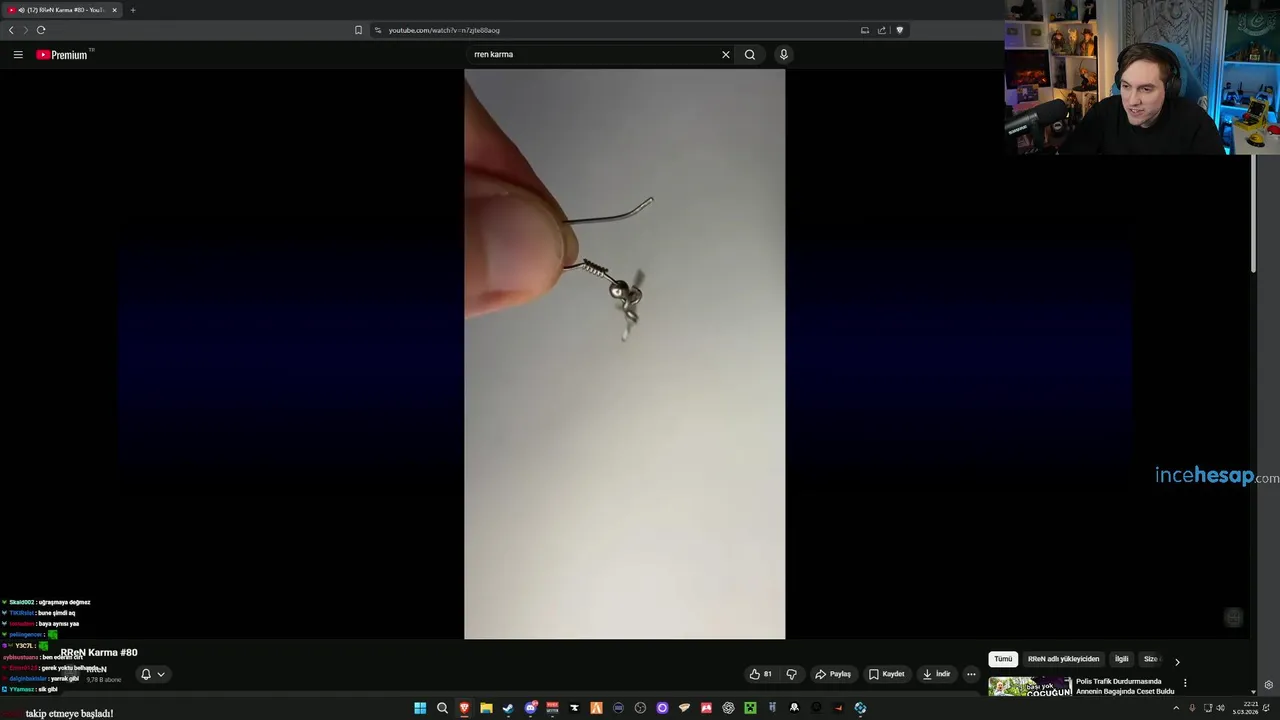Expand notification options chevron beside bell

[x=161, y=674]
